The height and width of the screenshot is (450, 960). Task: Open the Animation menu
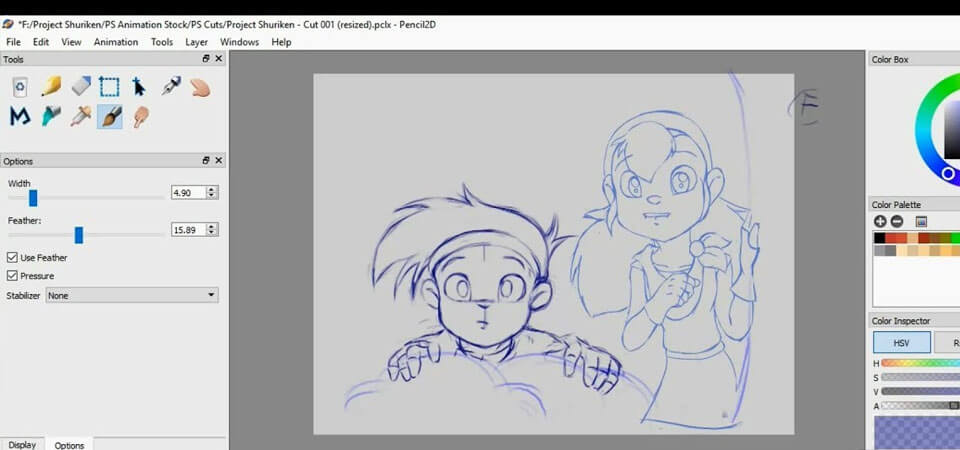[x=116, y=42]
